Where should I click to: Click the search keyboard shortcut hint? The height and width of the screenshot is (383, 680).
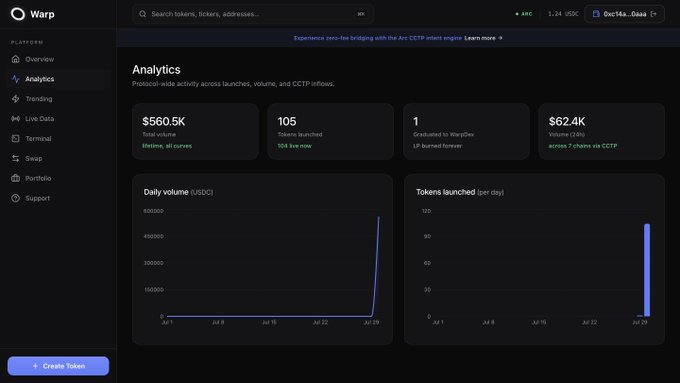tap(361, 14)
